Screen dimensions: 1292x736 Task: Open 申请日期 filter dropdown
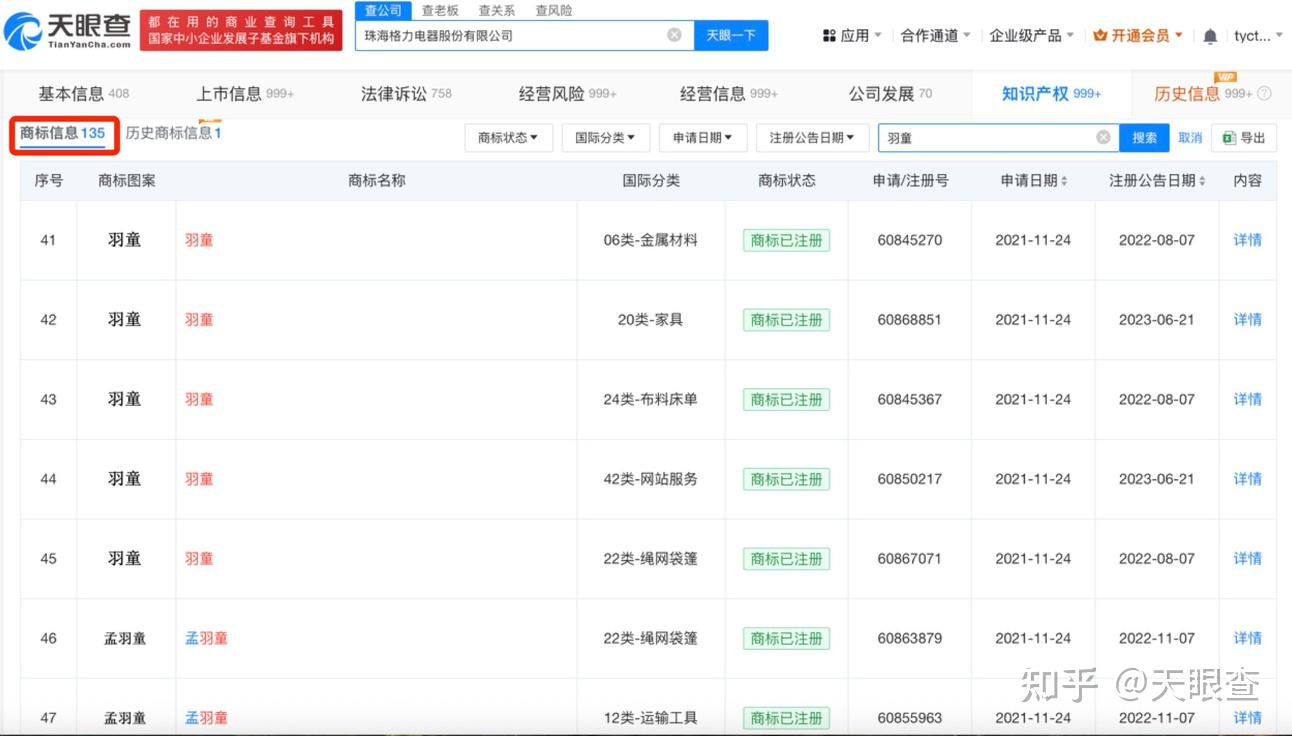point(703,138)
